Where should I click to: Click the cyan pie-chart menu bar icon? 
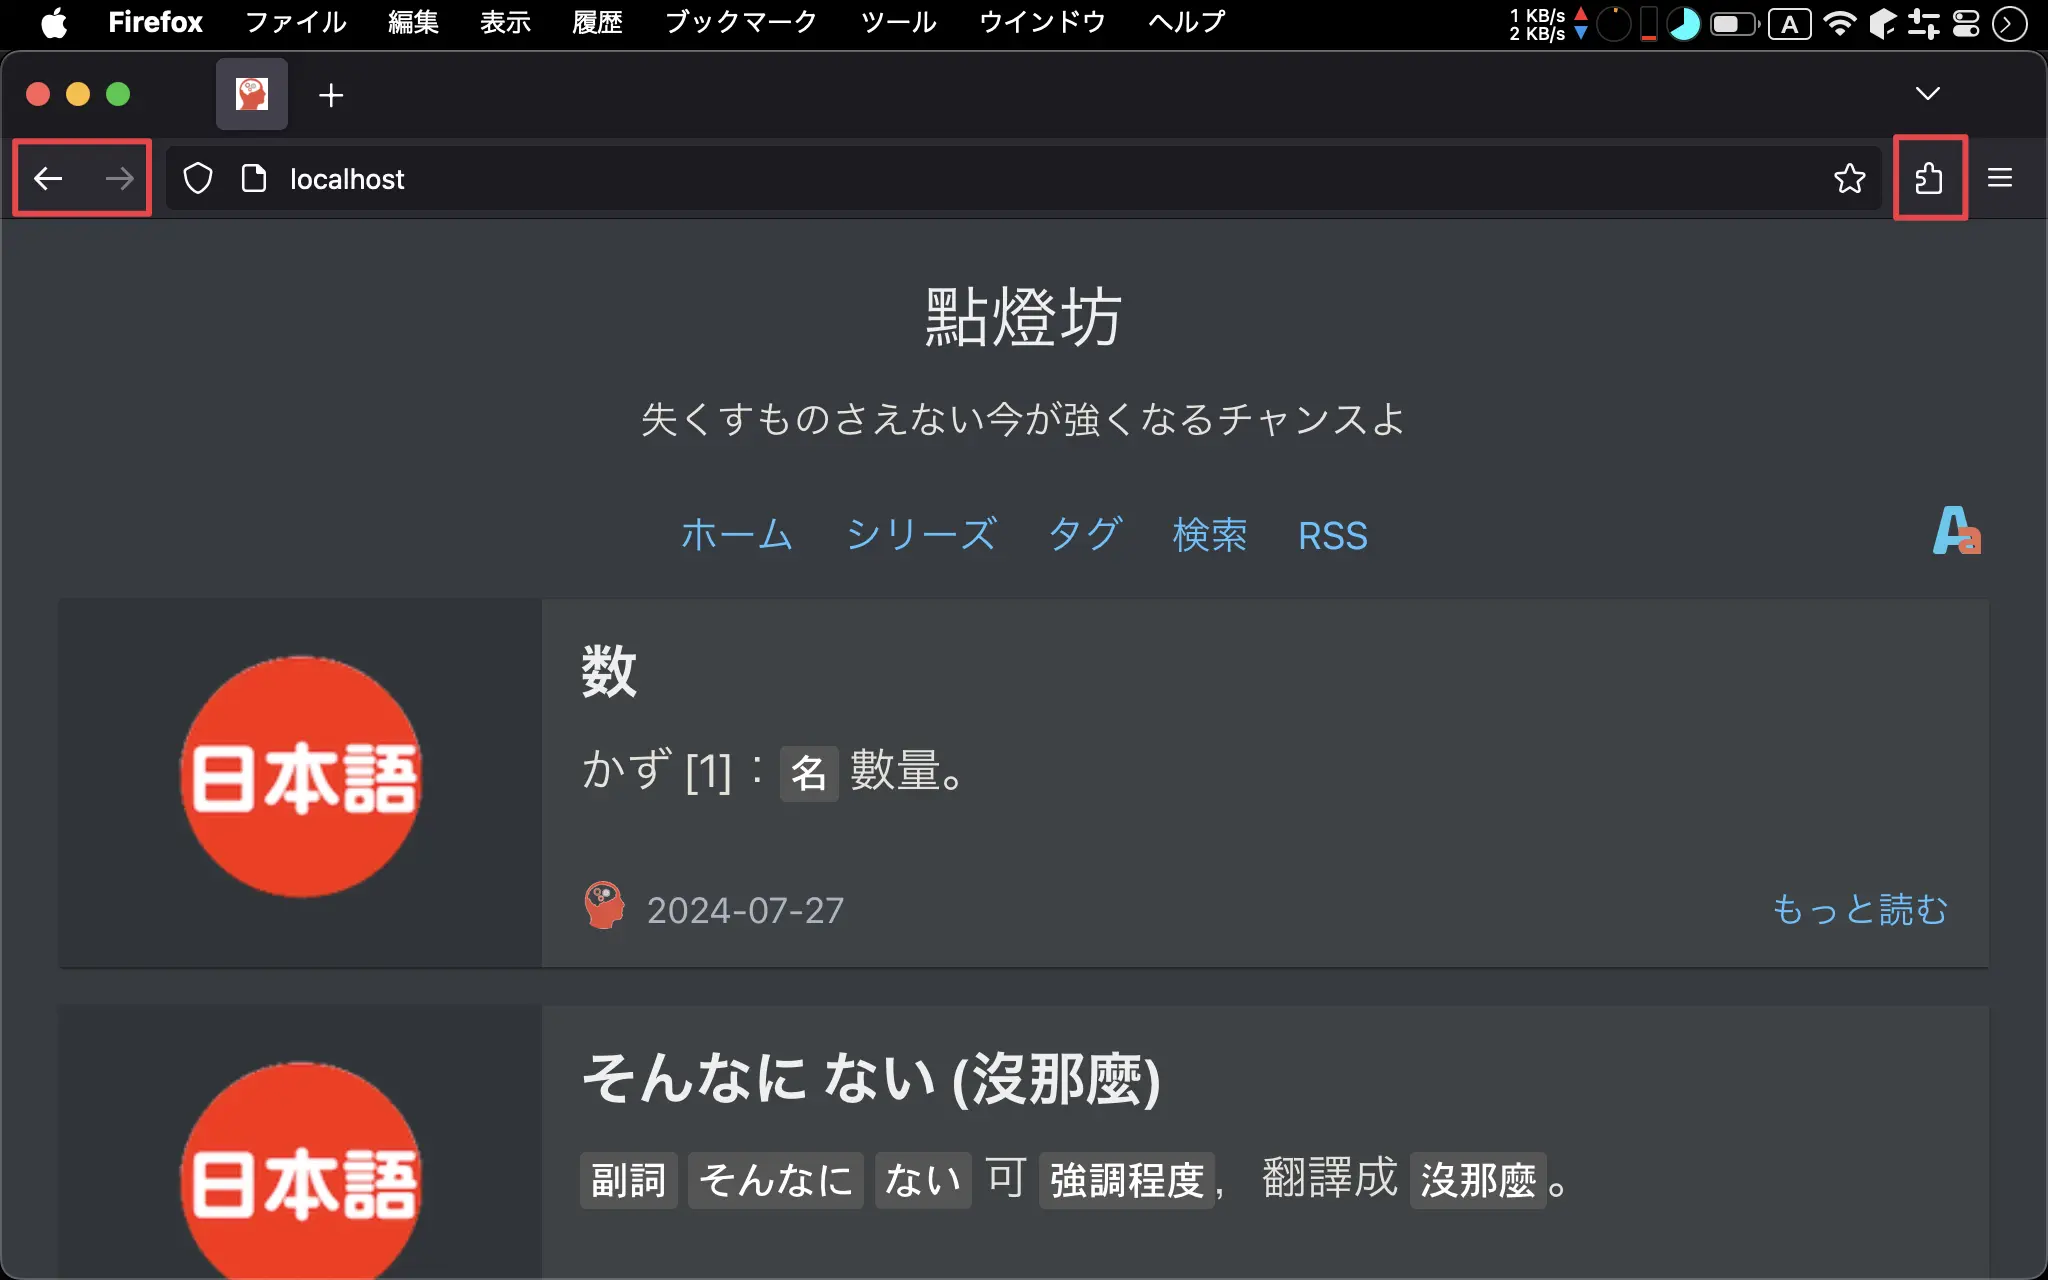tap(1684, 24)
